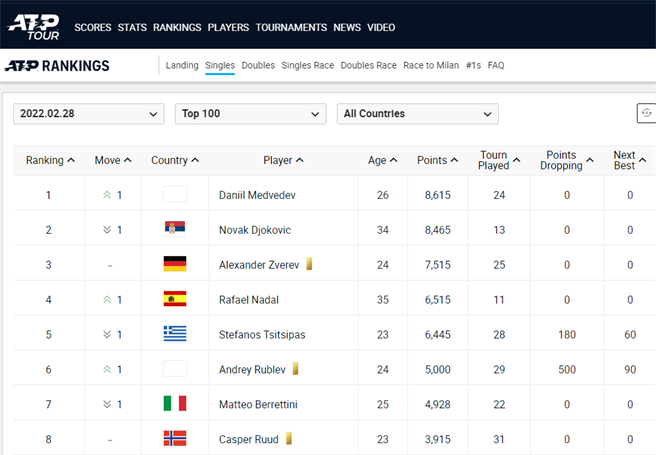Click the Greece flag icon
656x455 pixels.
[175, 335]
